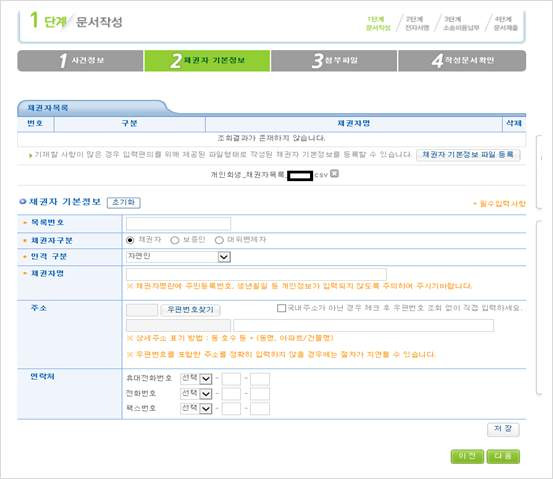This screenshot has height=479, width=553.
Task: Click the 전화번호 middle digits field
Action: tap(231, 394)
